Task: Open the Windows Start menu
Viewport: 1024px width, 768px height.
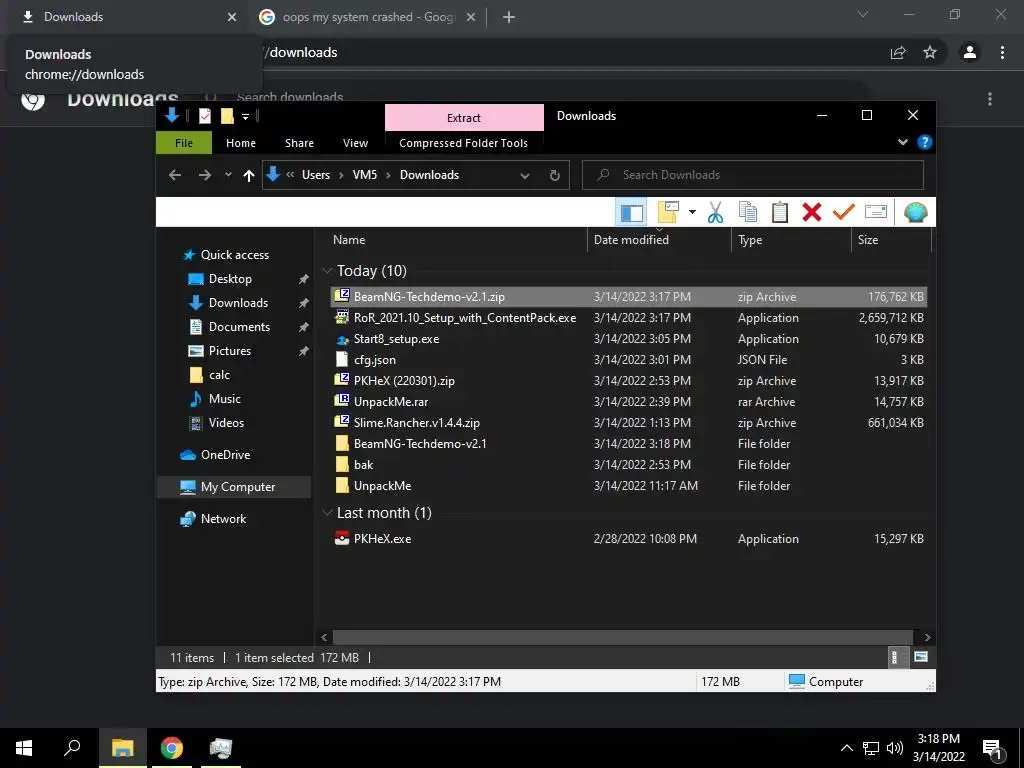Action: coord(24,748)
